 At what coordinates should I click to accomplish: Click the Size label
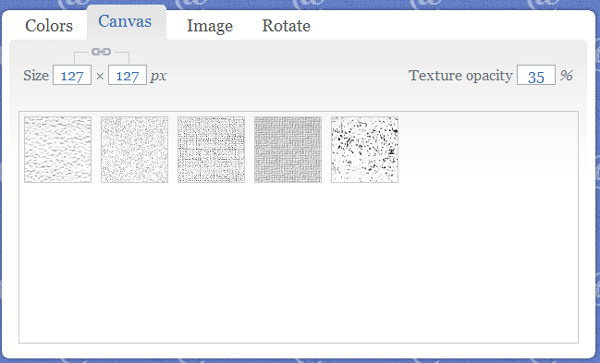pos(36,75)
